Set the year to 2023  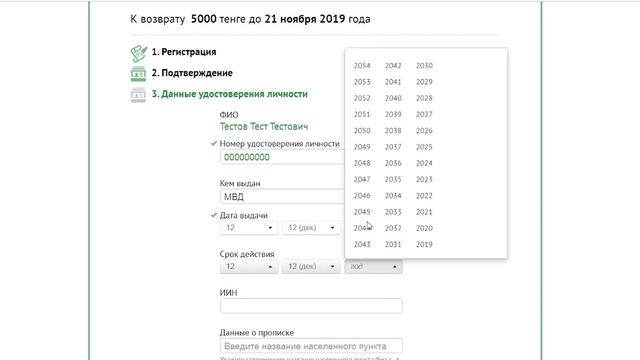424,180
